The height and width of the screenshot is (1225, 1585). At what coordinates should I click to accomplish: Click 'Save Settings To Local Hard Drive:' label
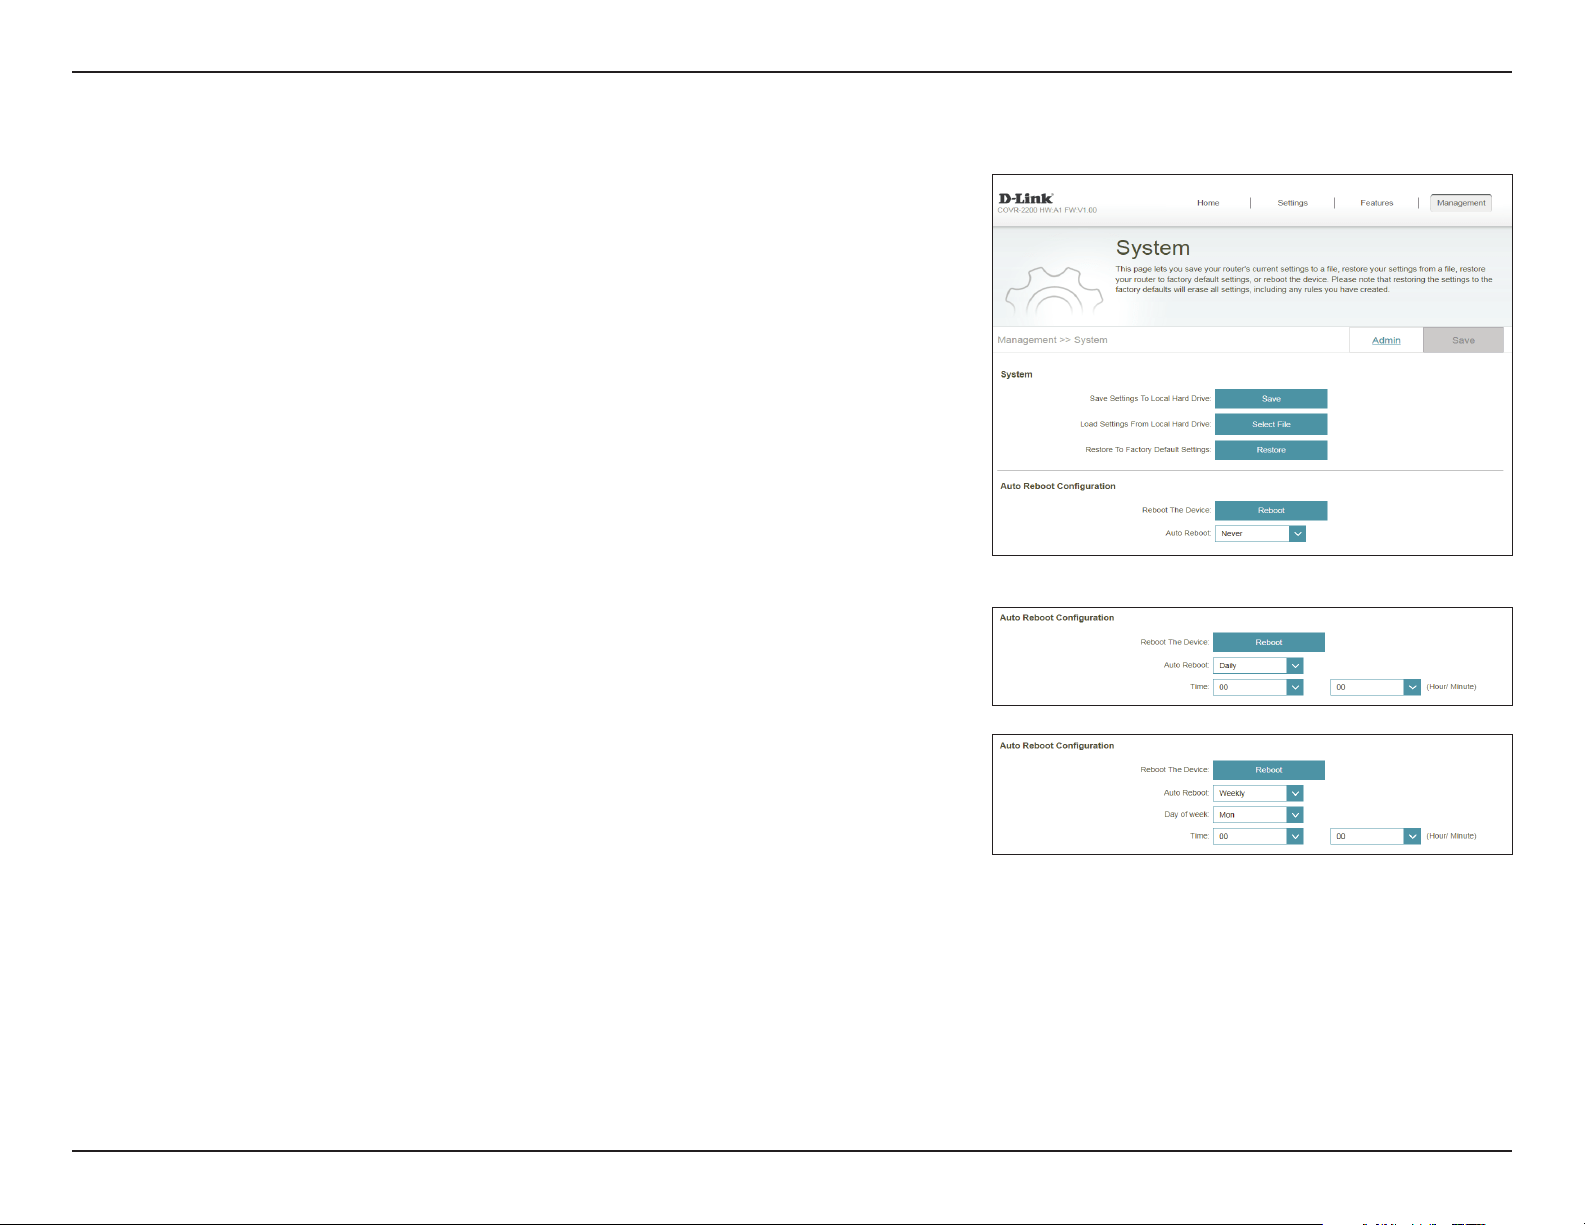[x=1150, y=399]
